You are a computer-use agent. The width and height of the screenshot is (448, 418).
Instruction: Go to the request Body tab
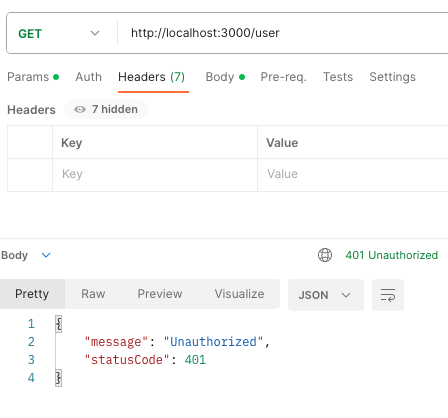(225, 77)
